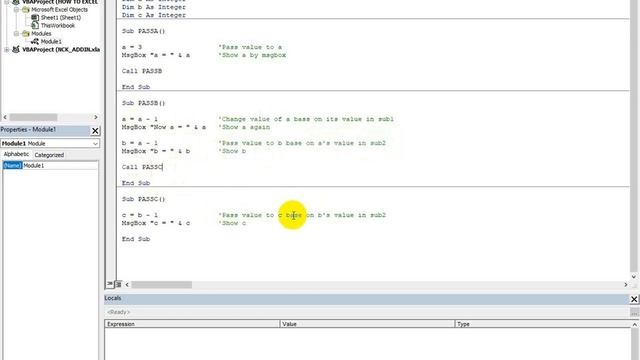Select the Sheet1 (Sheet1) tree item label
640x360 pixels.
(x=61, y=18)
